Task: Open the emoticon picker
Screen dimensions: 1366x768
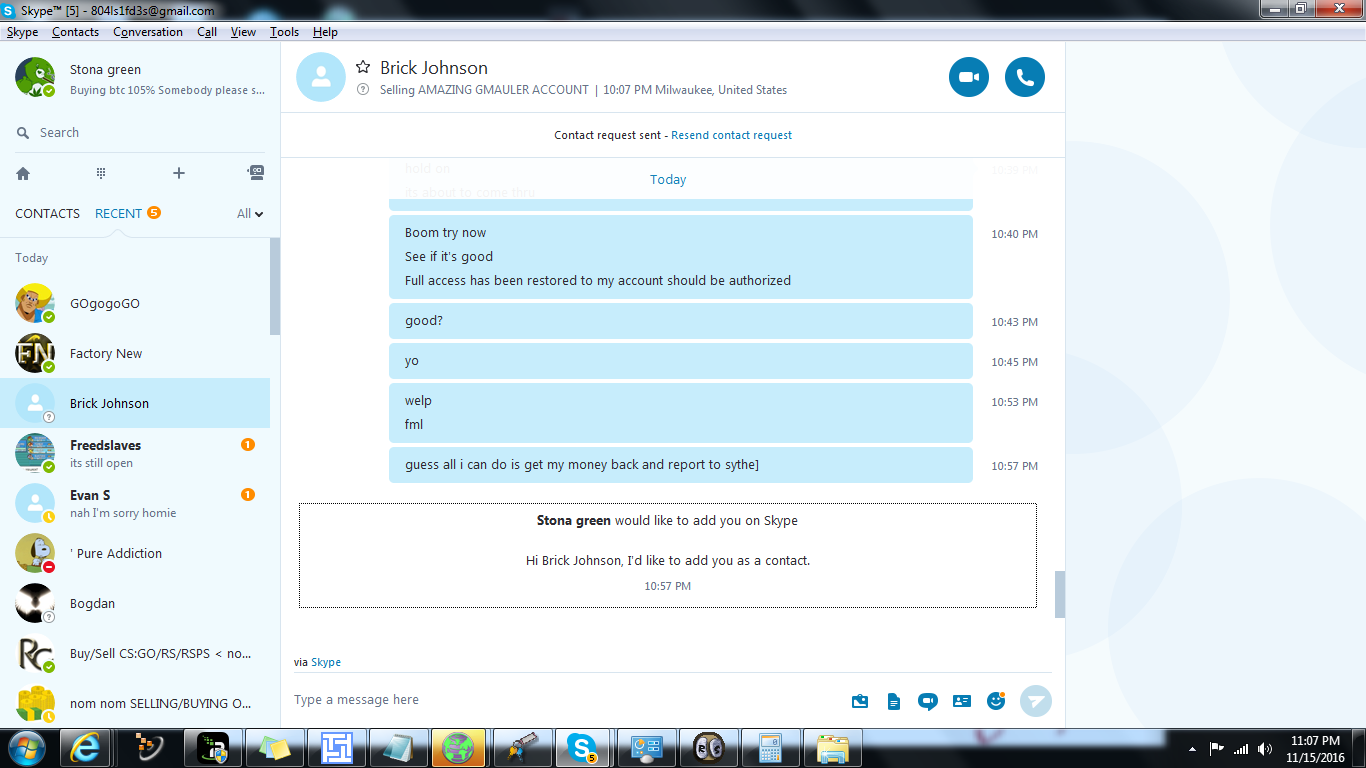Action: click(x=996, y=701)
